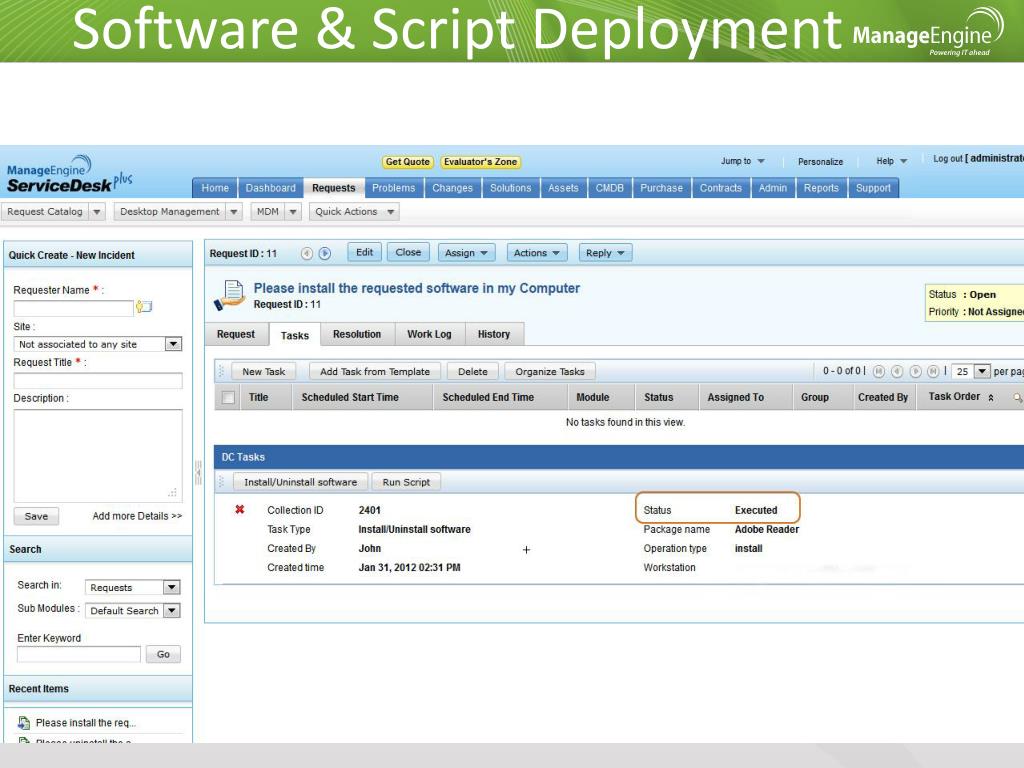
Task: Click the request document icon beside title
Action: (230, 294)
